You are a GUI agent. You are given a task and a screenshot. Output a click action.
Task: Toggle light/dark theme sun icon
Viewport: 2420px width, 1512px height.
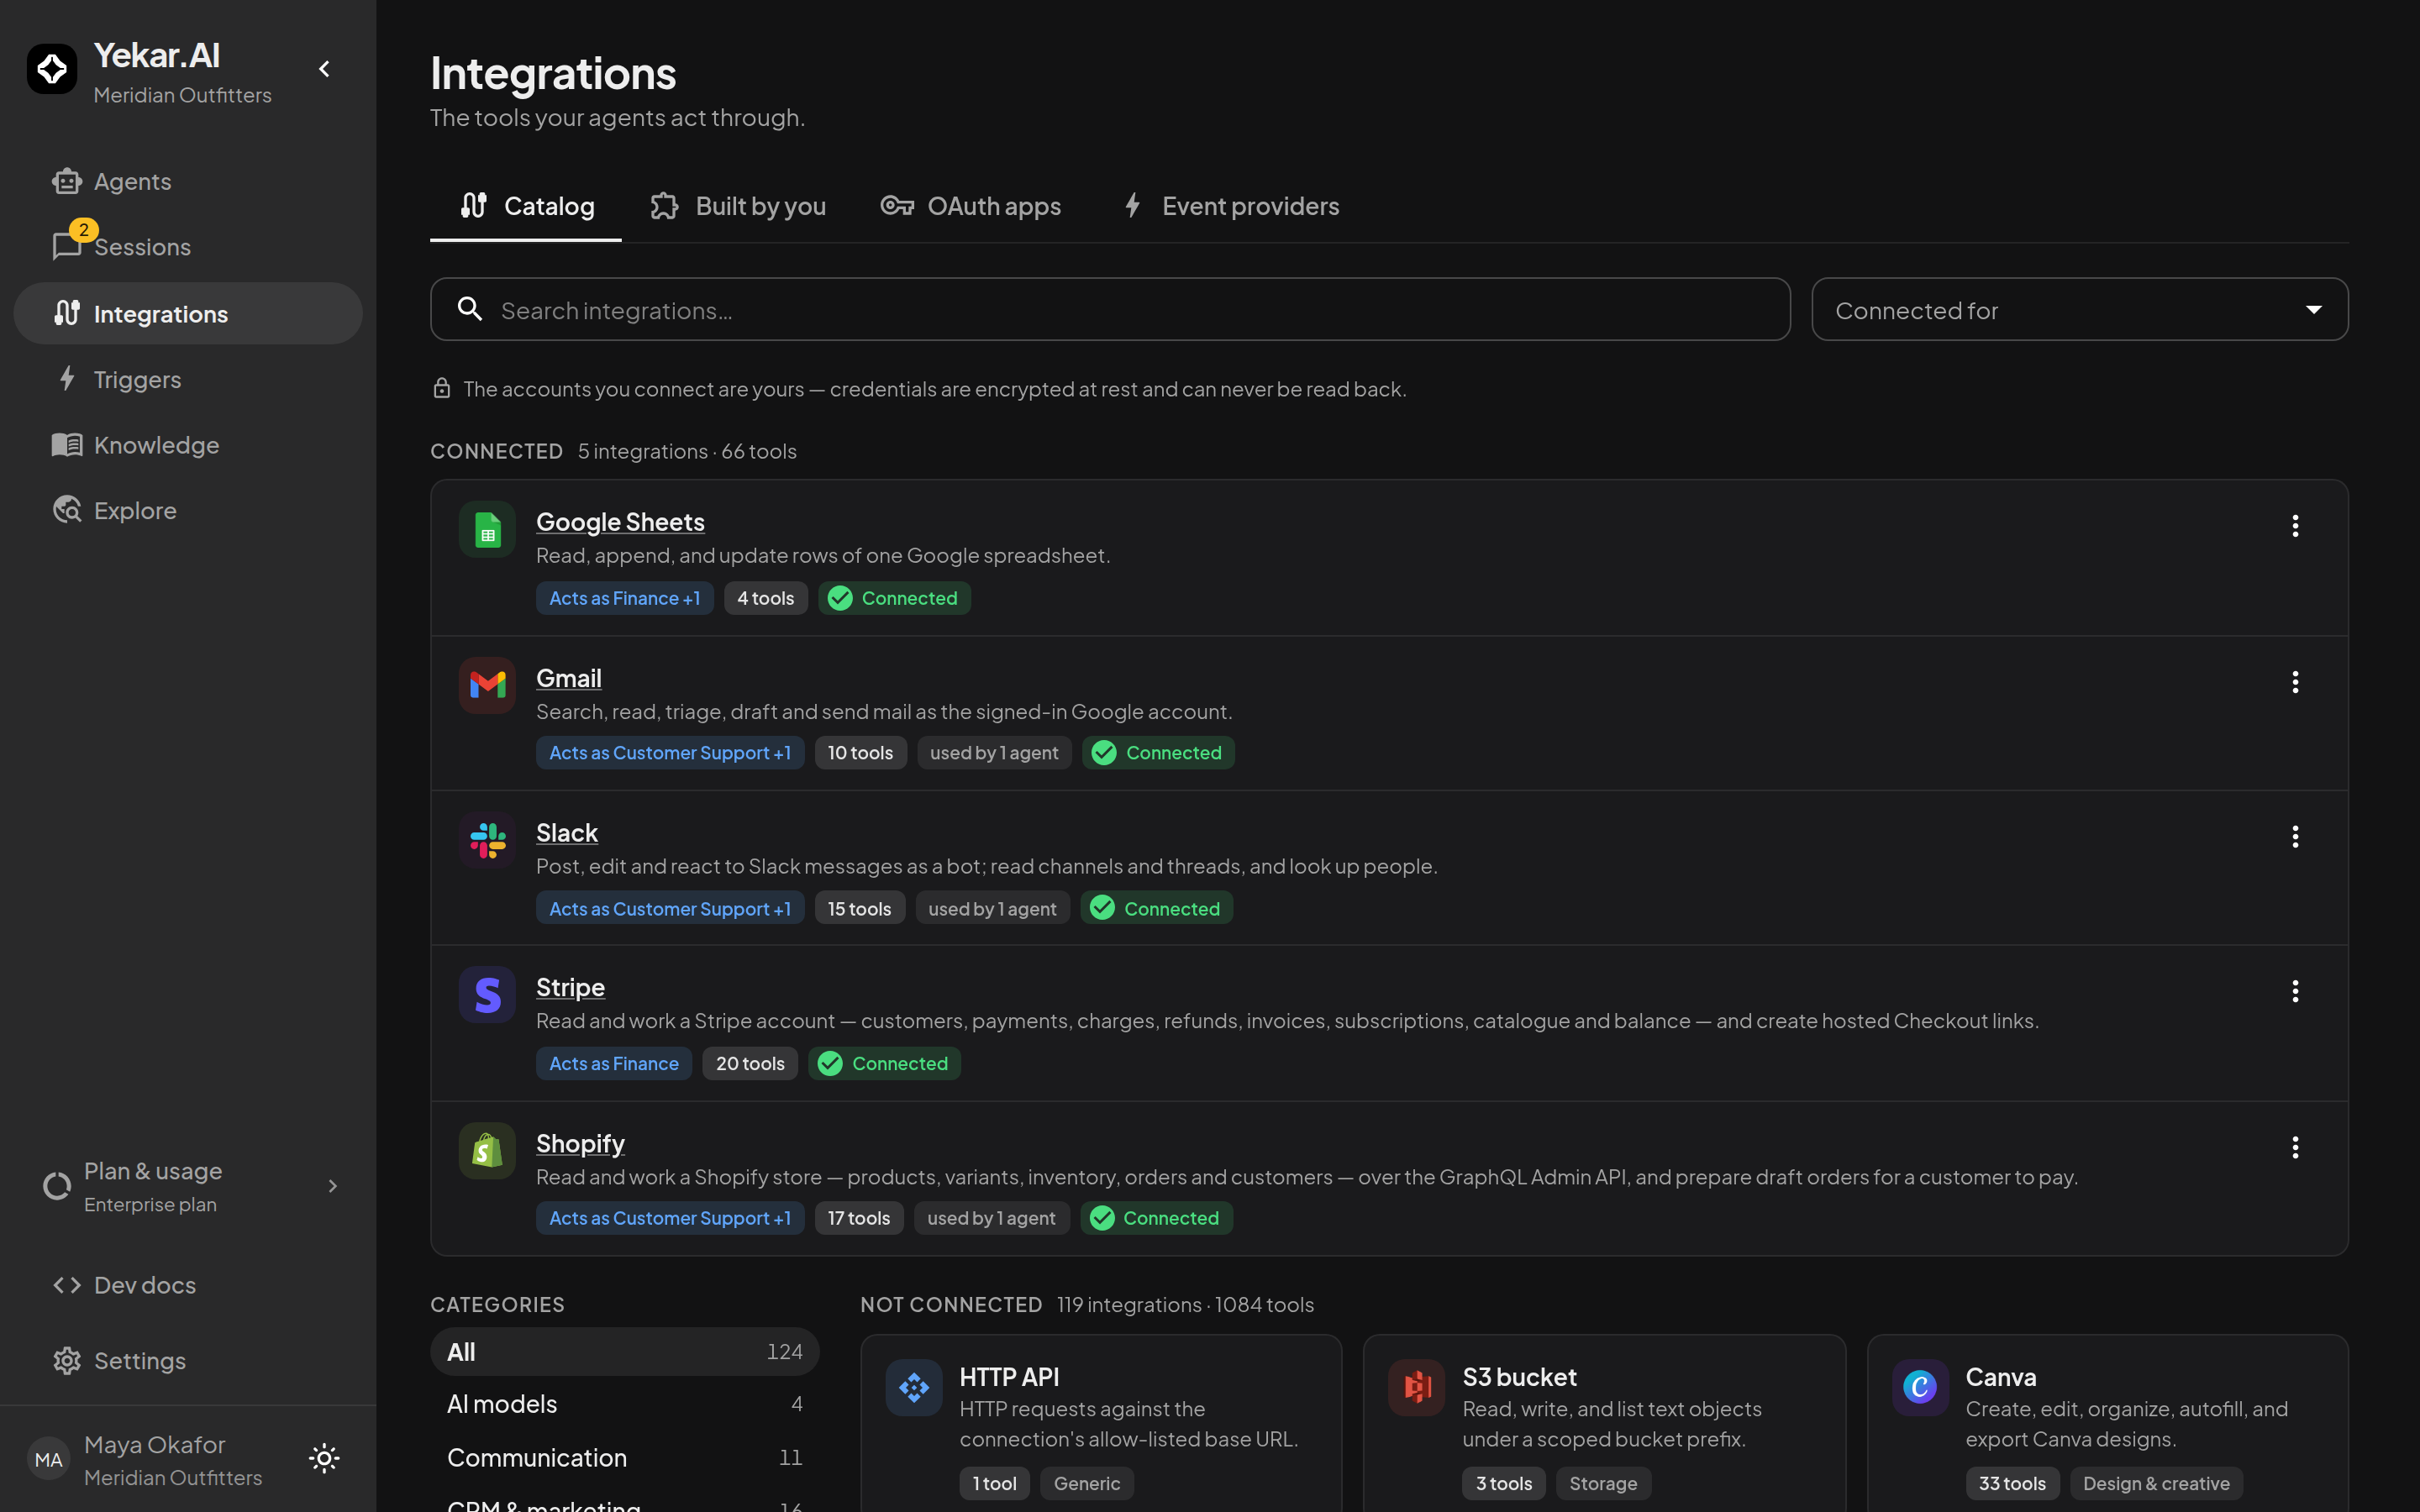click(324, 1458)
